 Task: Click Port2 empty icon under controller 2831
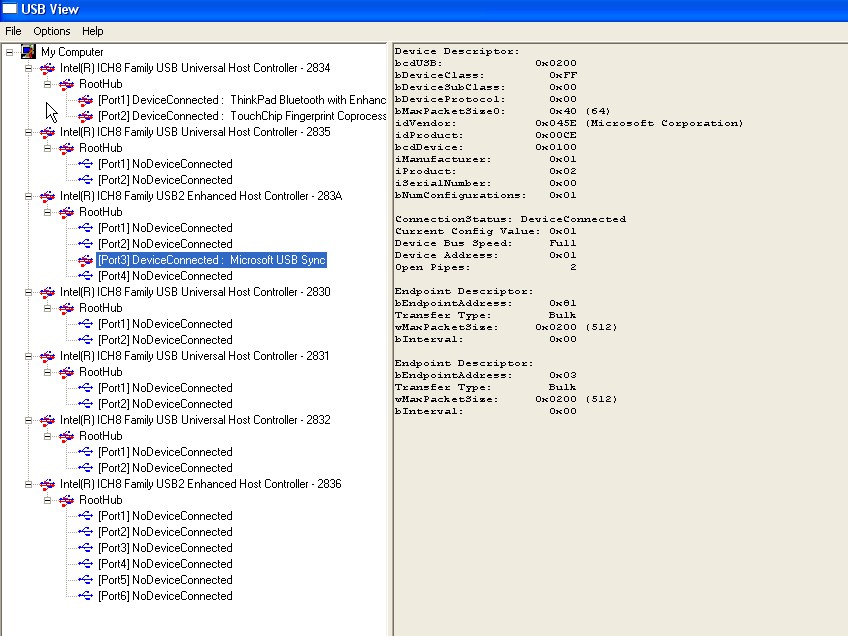pos(85,404)
